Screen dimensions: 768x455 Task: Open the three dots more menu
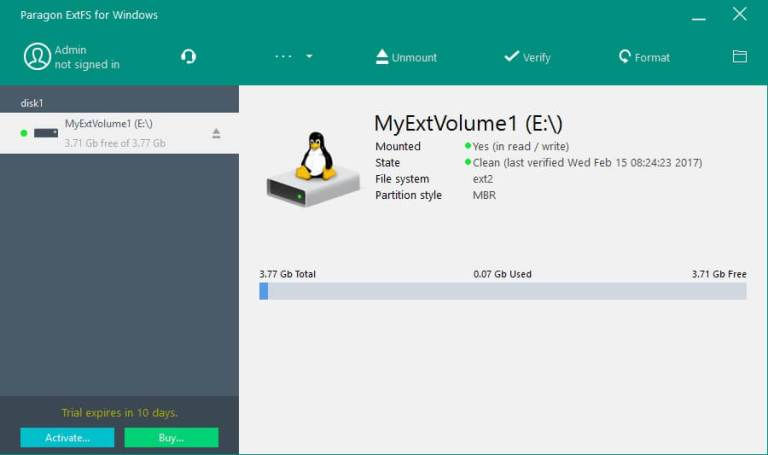coord(283,56)
